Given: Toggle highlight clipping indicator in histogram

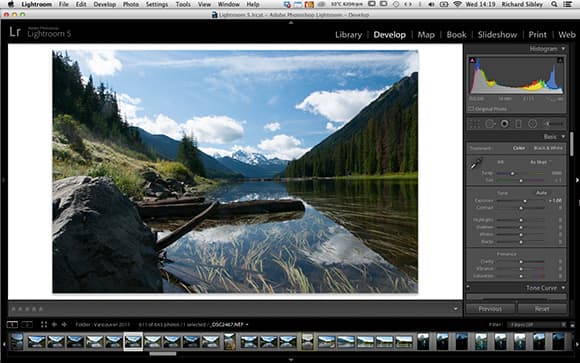Looking at the screenshot, I should [560, 60].
